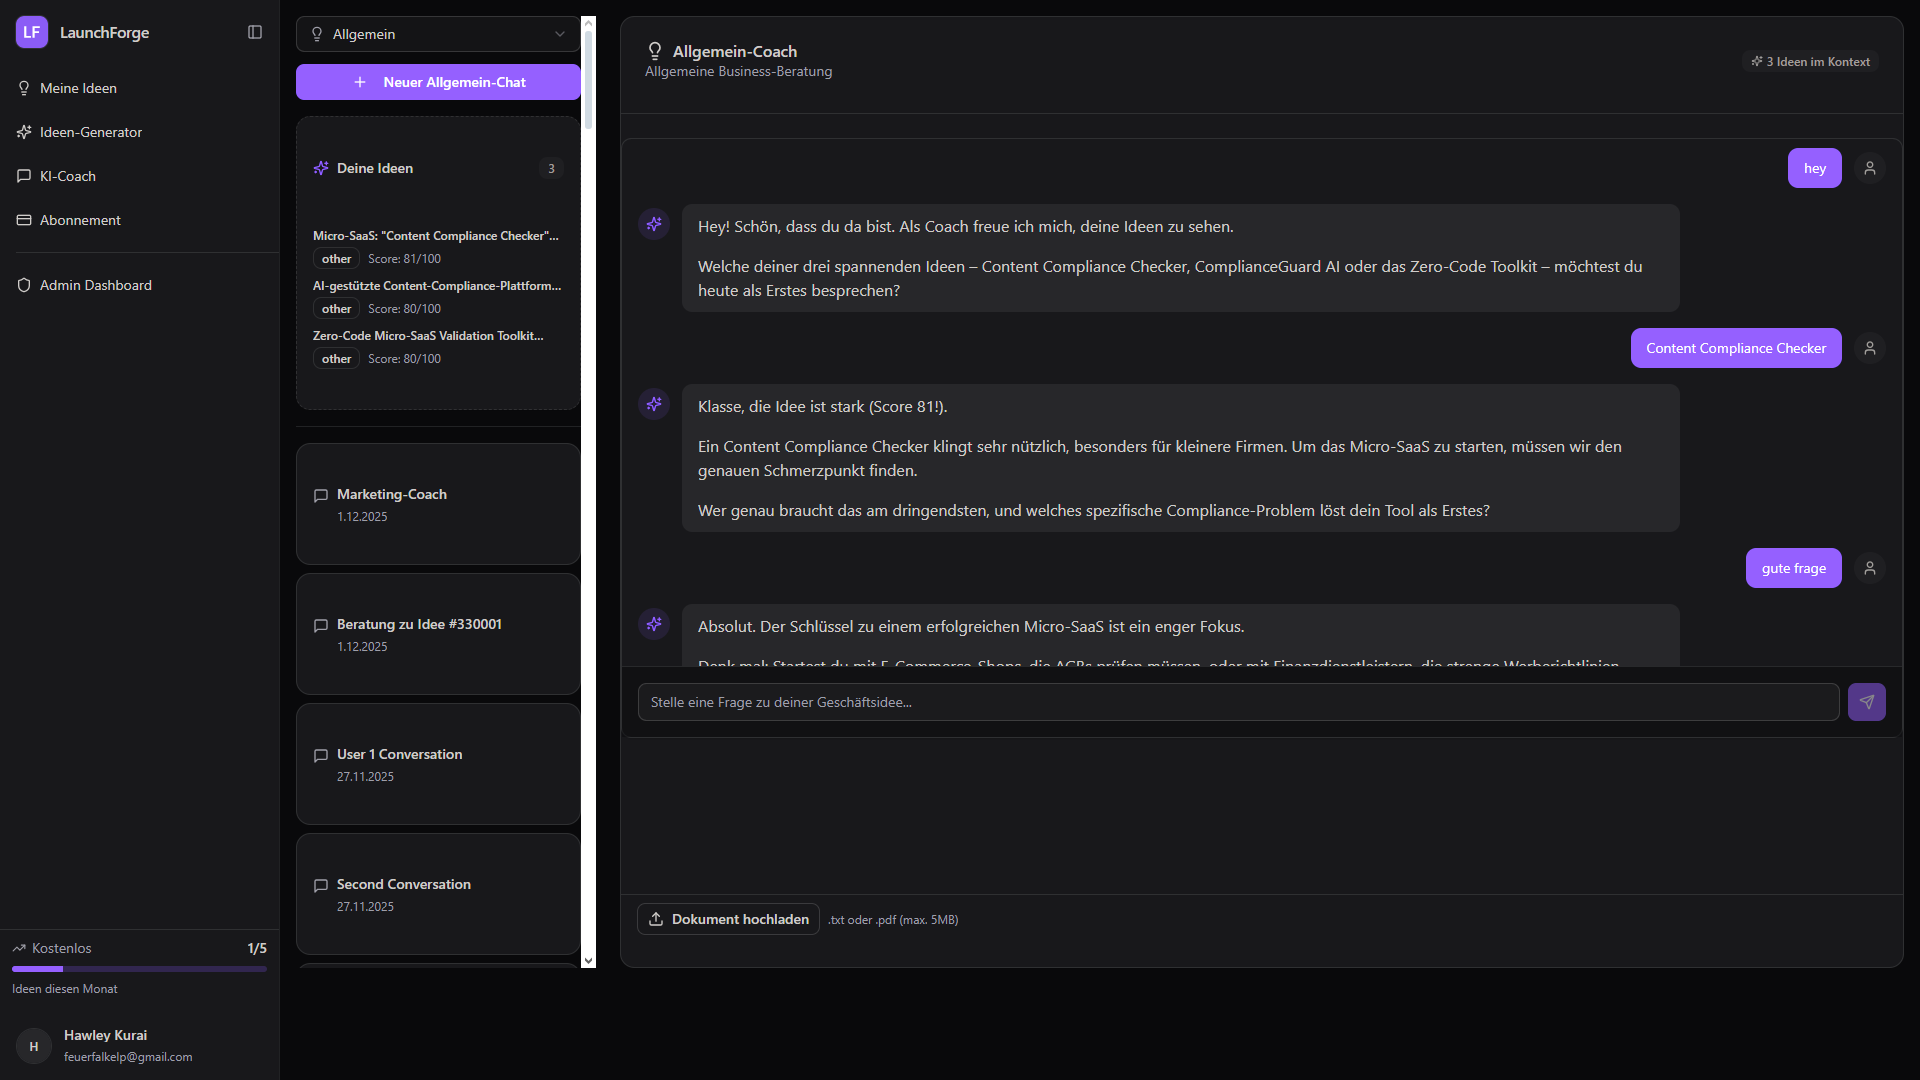
Task: Click the dropdown chevron next to Allgemein
Action: [559, 34]
